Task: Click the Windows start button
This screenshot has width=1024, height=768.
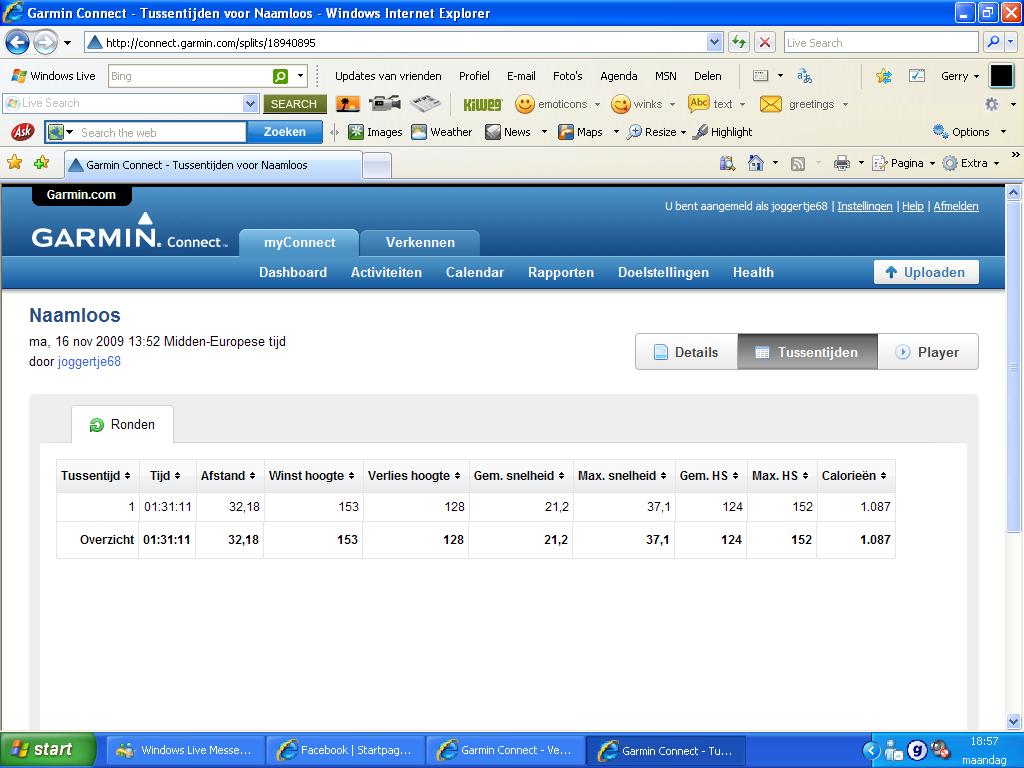Action: (x=48, y=750)
